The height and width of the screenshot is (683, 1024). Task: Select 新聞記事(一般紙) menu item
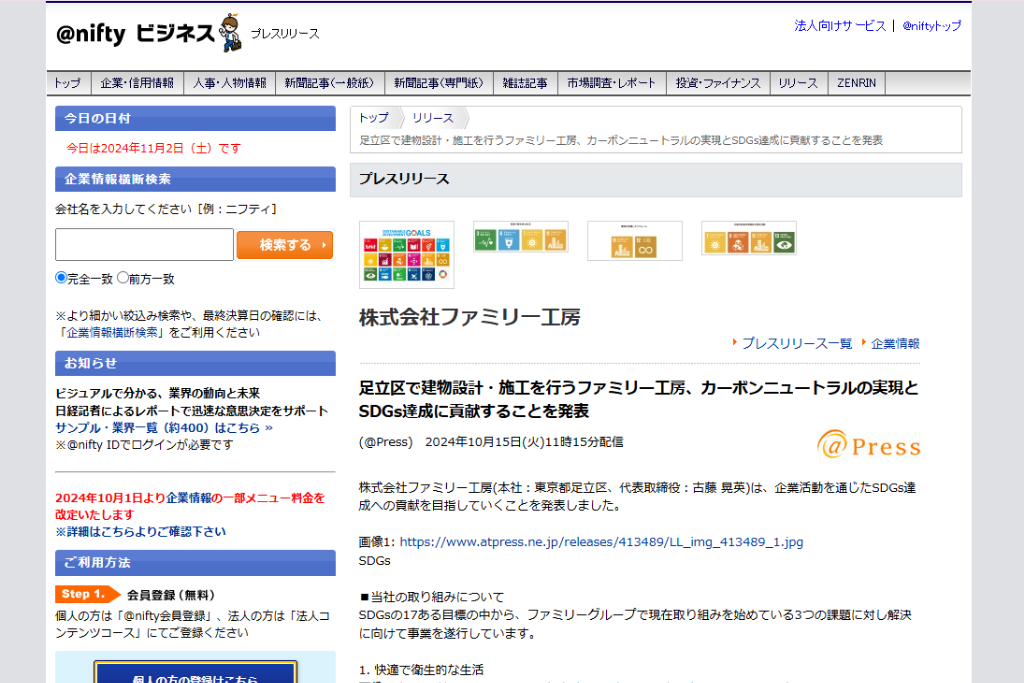click(330, 83)
